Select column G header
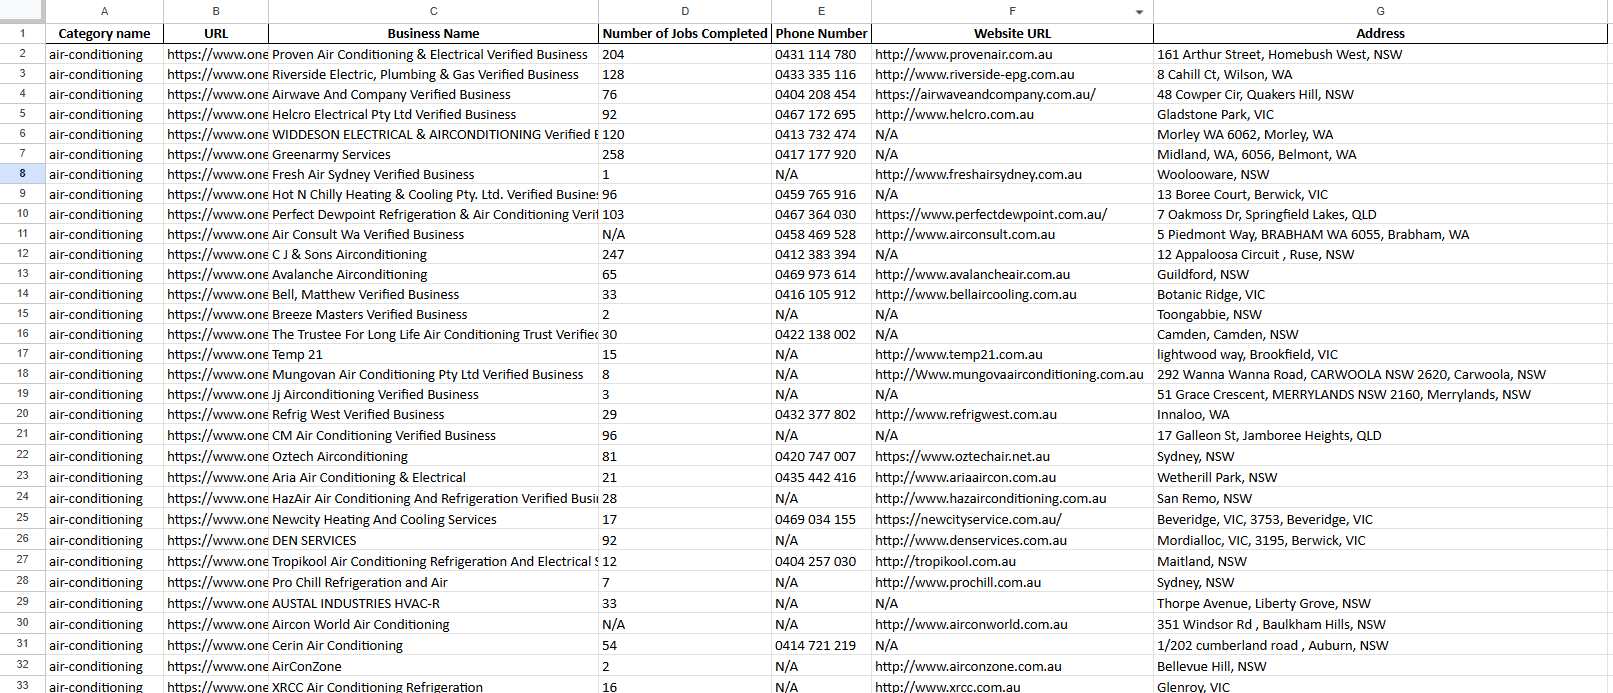This screenshot has width=1613, height=693. coord(1380,11)
